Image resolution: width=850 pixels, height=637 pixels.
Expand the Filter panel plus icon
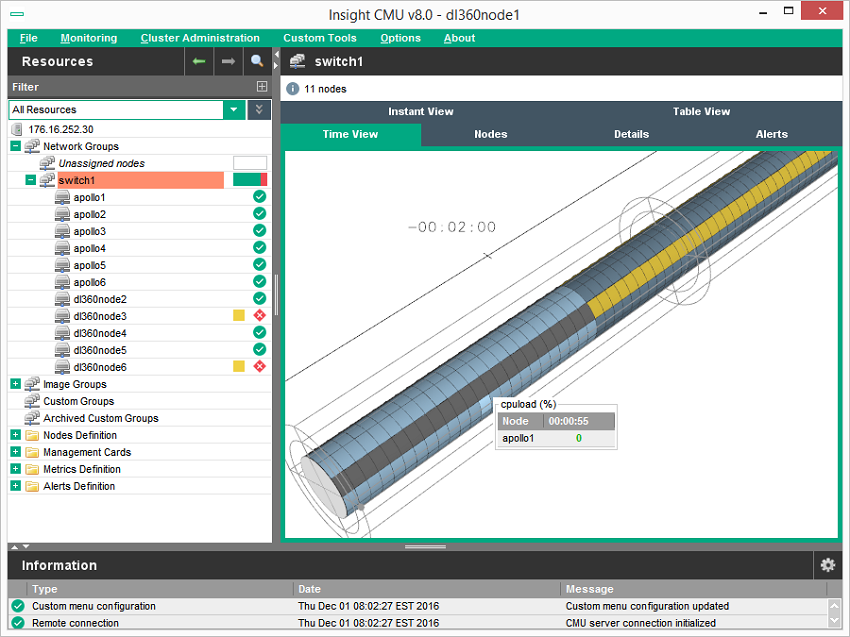tap(262, 87)
